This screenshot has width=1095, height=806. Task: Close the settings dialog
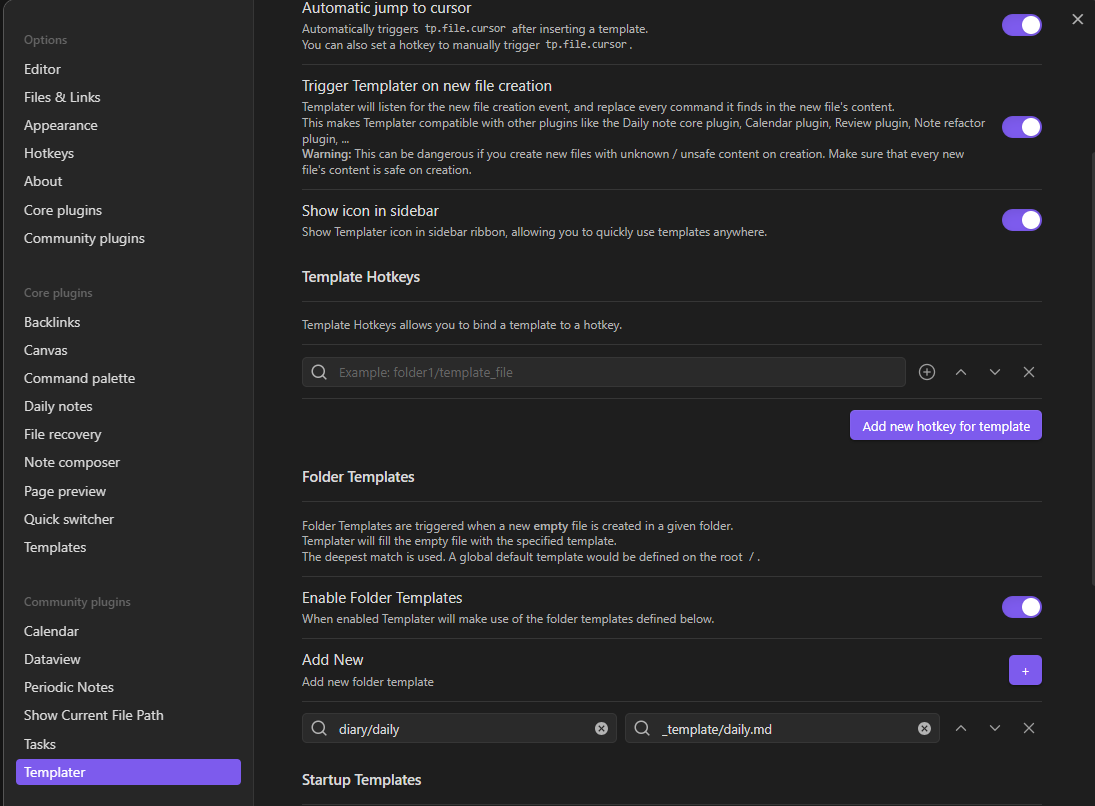pyautogui.click(x=1078, y=20)
